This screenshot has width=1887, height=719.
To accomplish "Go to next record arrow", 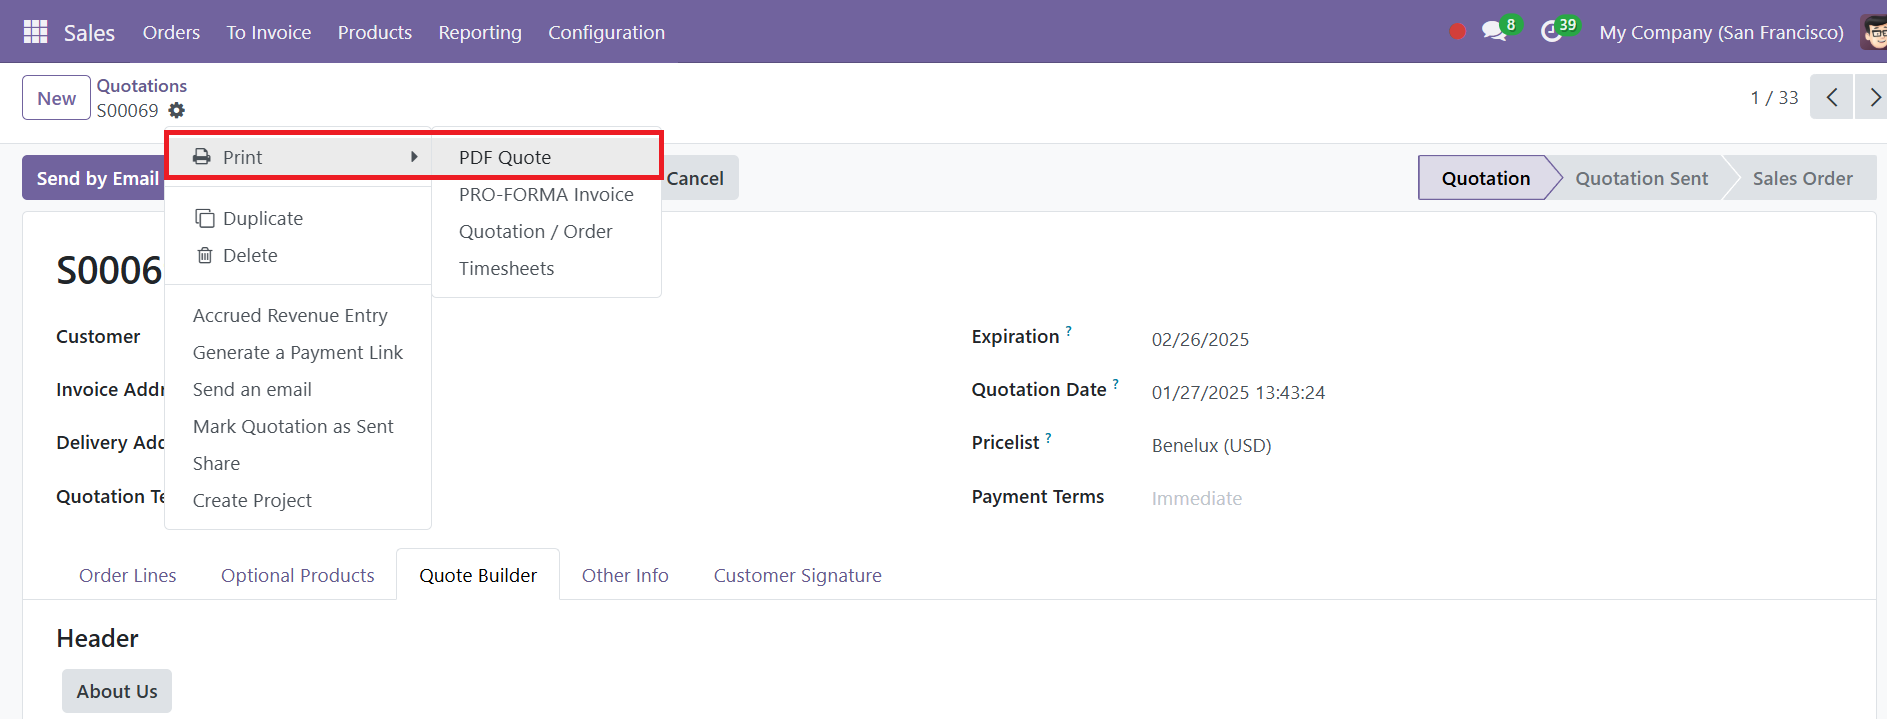I will pos(1872,97).
